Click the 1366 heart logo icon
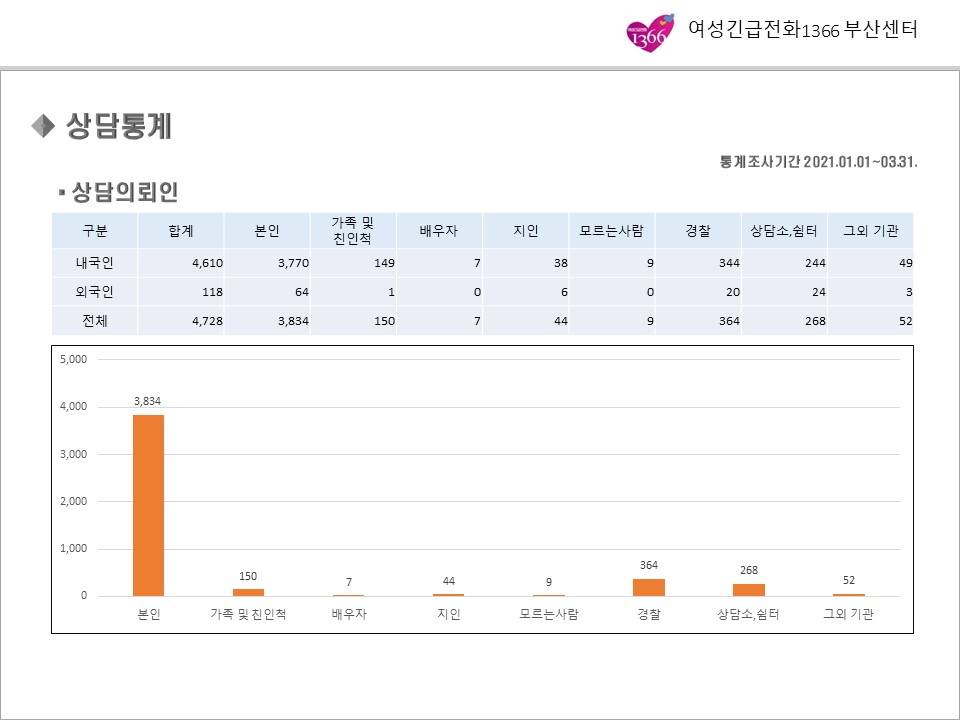This screenshot has width=960, height=720. click(x=650, y=32)
